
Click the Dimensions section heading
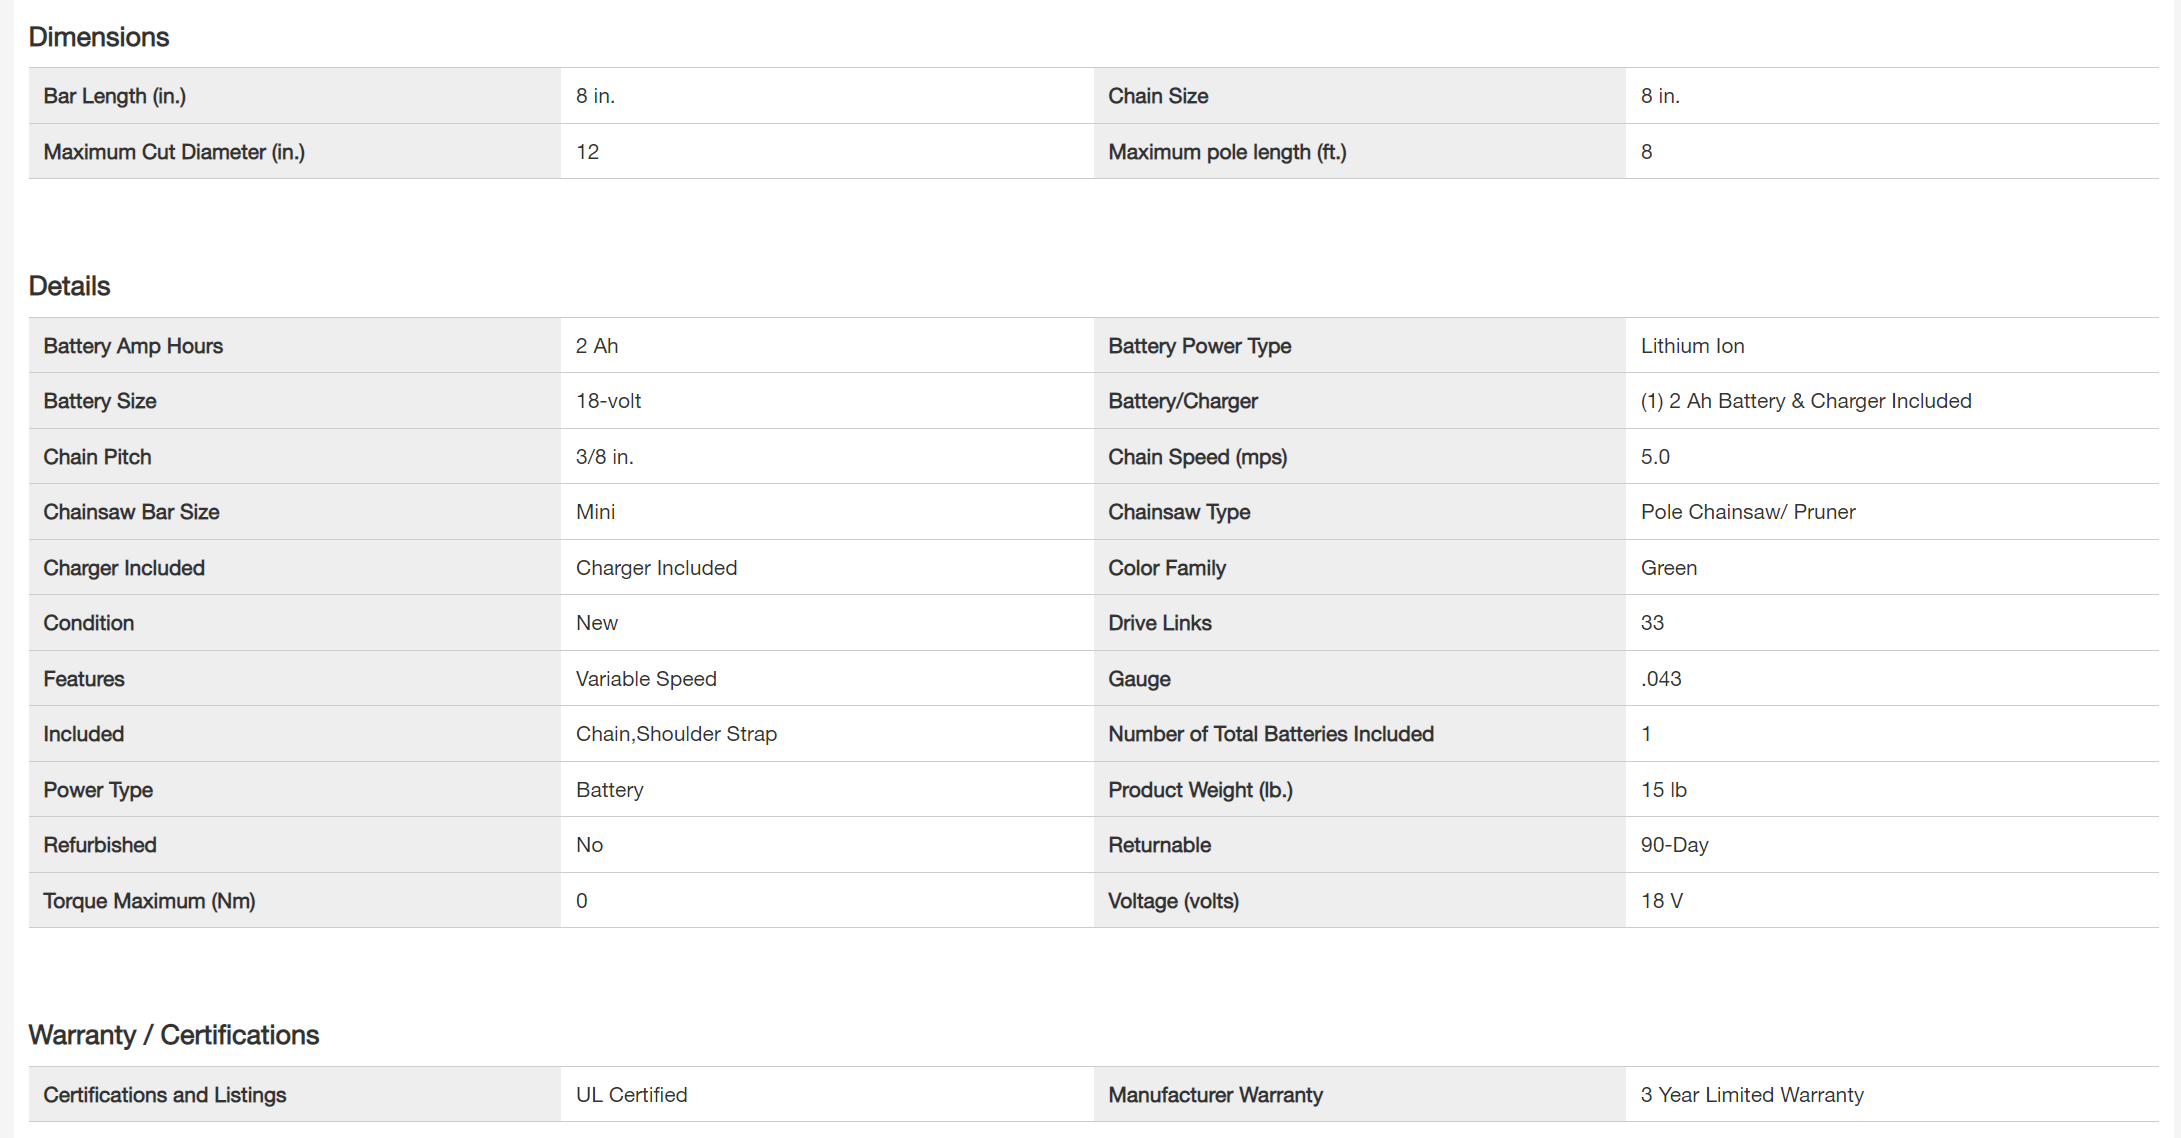point(99,37)
